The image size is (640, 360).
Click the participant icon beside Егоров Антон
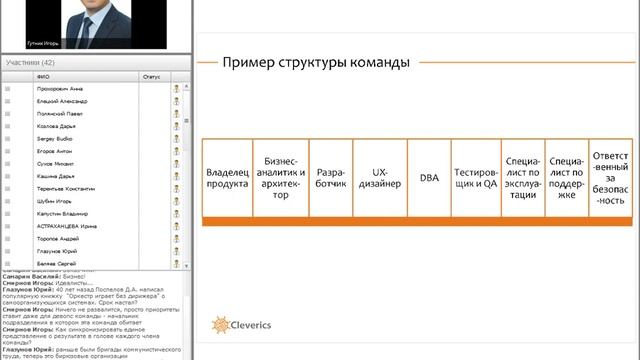pyautogui.click(x=176, y=151)
